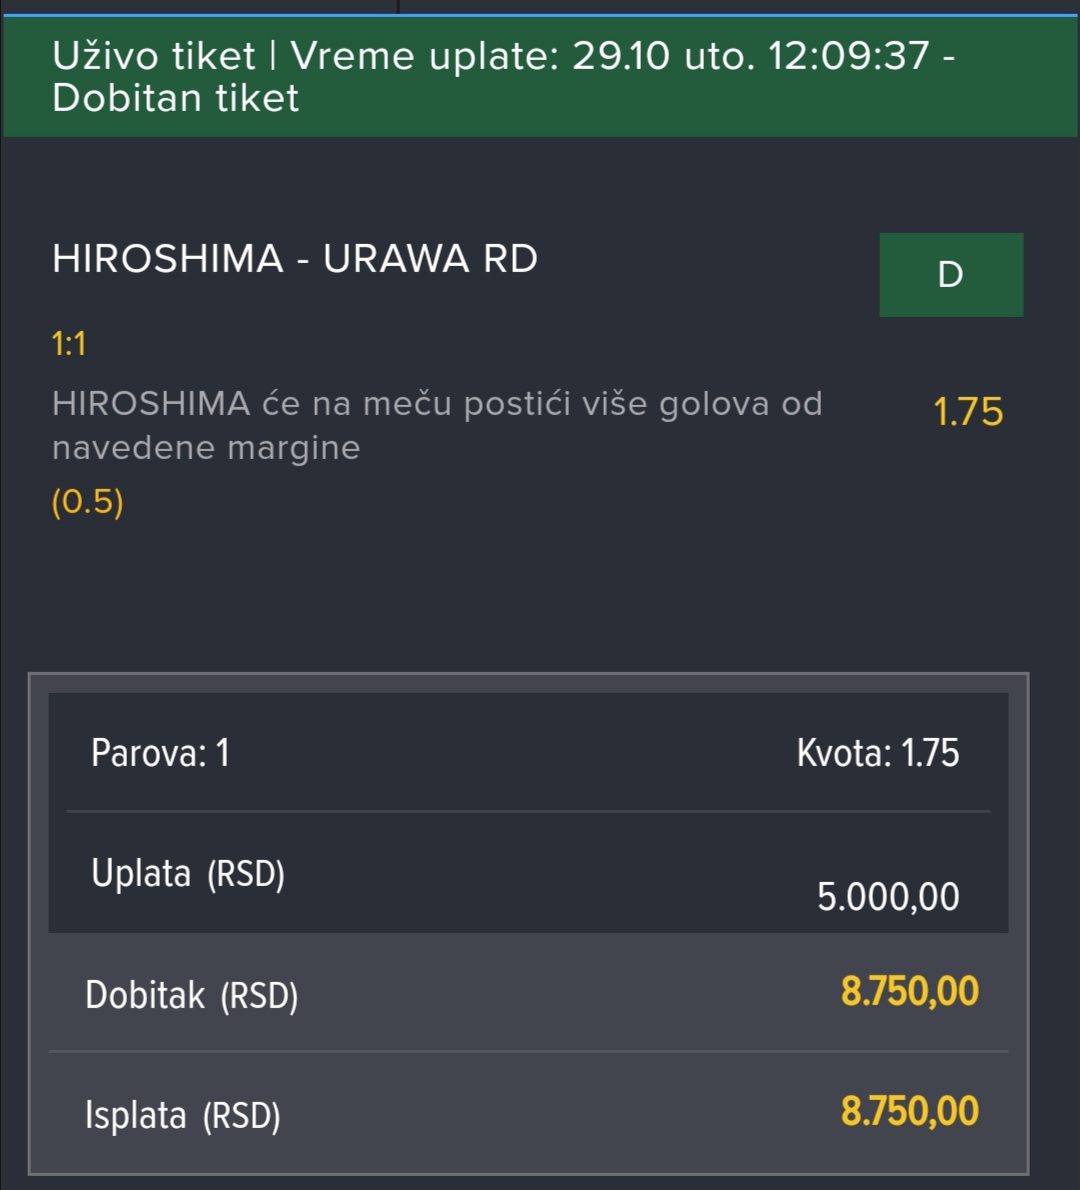
Task: Click the Parova: 1 label
Action: tap(160, 753)
